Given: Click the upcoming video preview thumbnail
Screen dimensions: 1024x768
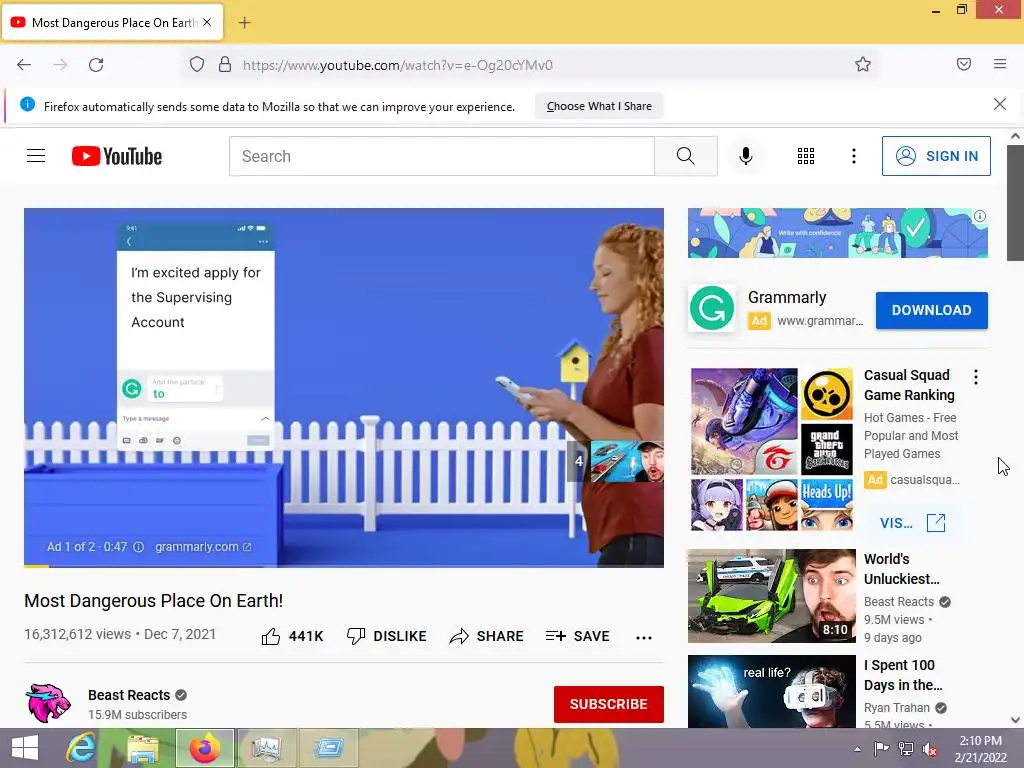Looking at the screenshot, I should pos(627,461).
